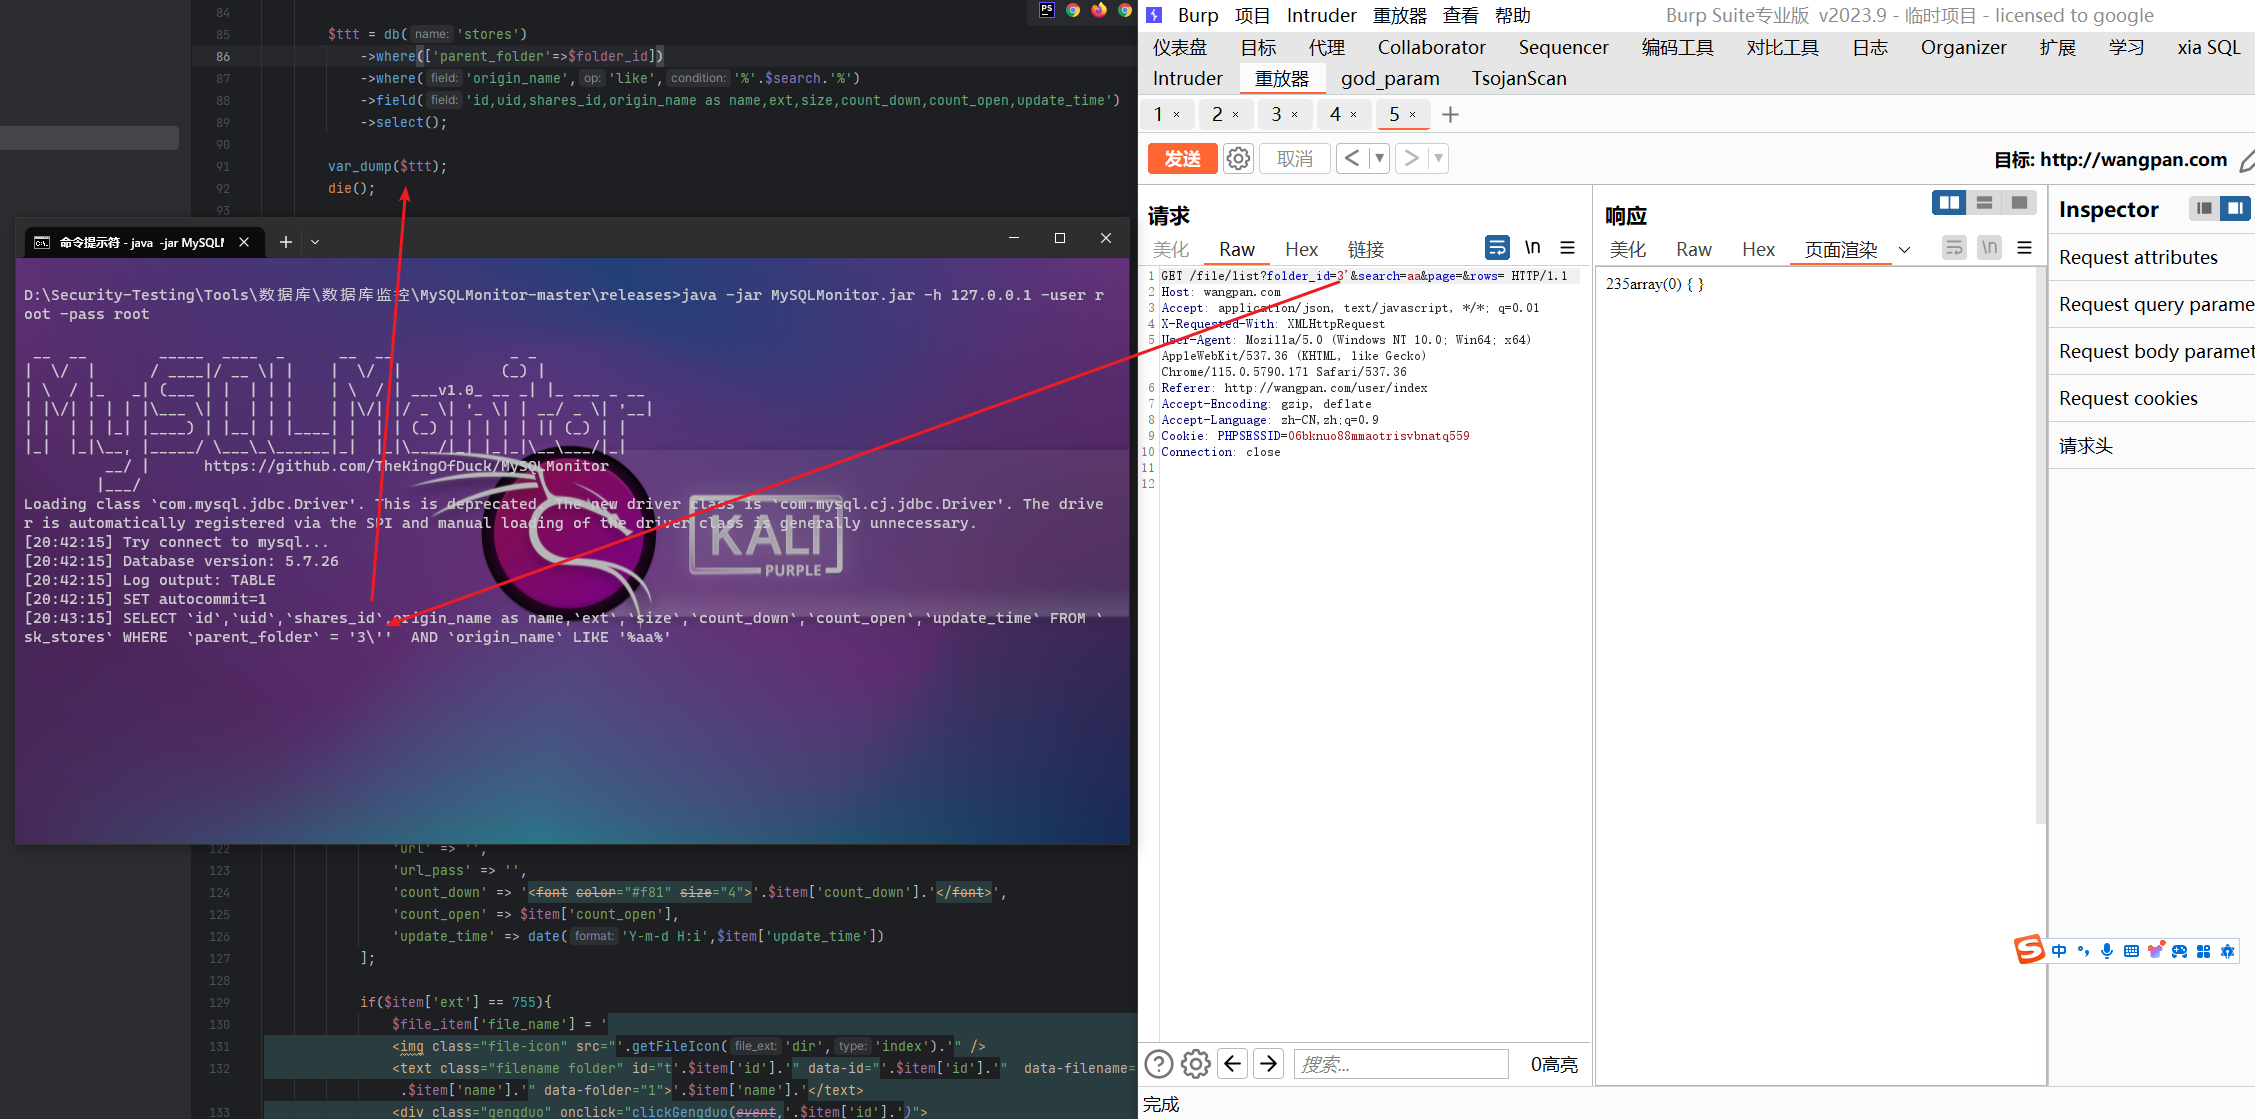
Task: Go to previous search match arrow
Action: coord(1233,1064)
